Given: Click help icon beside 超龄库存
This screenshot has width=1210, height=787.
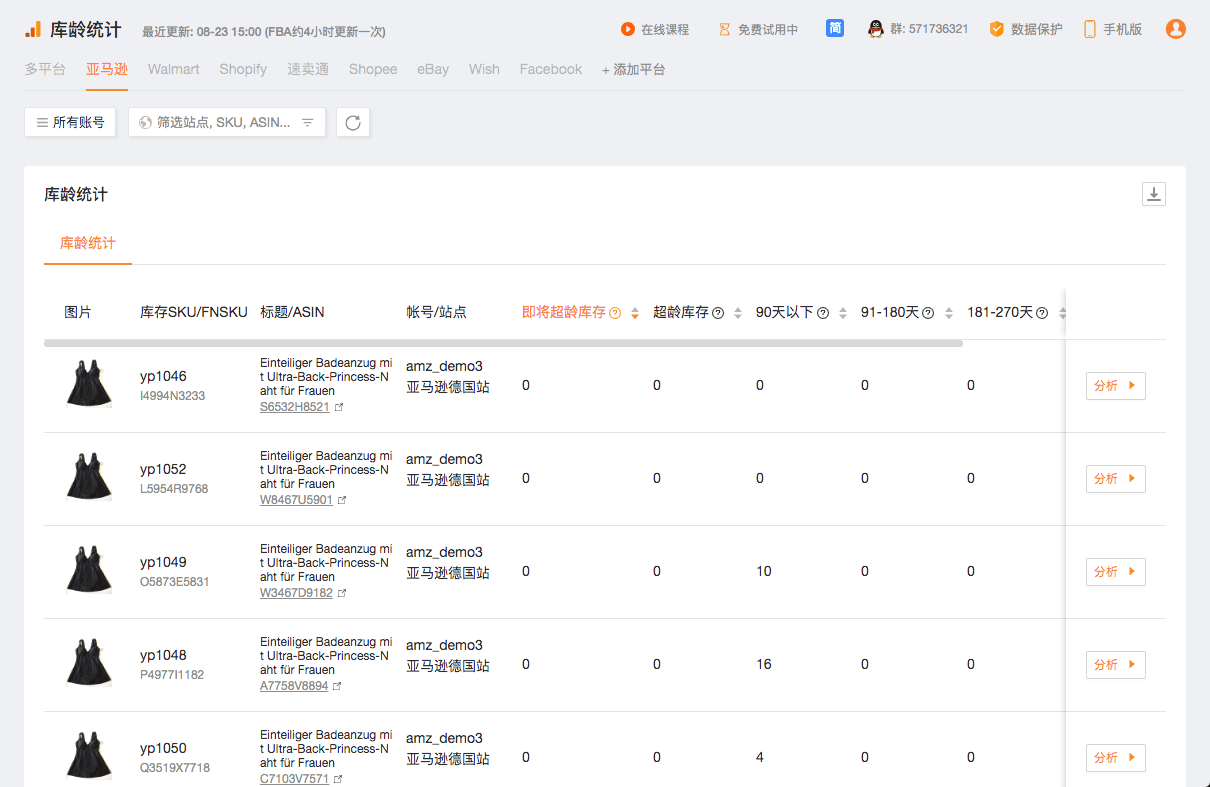Looking at the screenshot, I should (x=718, y=313).
